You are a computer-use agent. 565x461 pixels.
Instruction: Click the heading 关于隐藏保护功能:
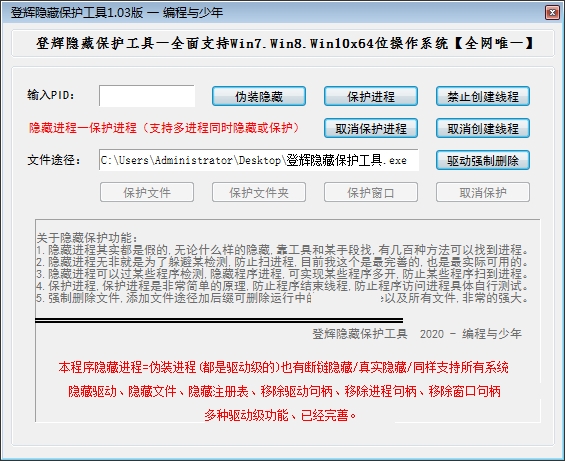88,238
